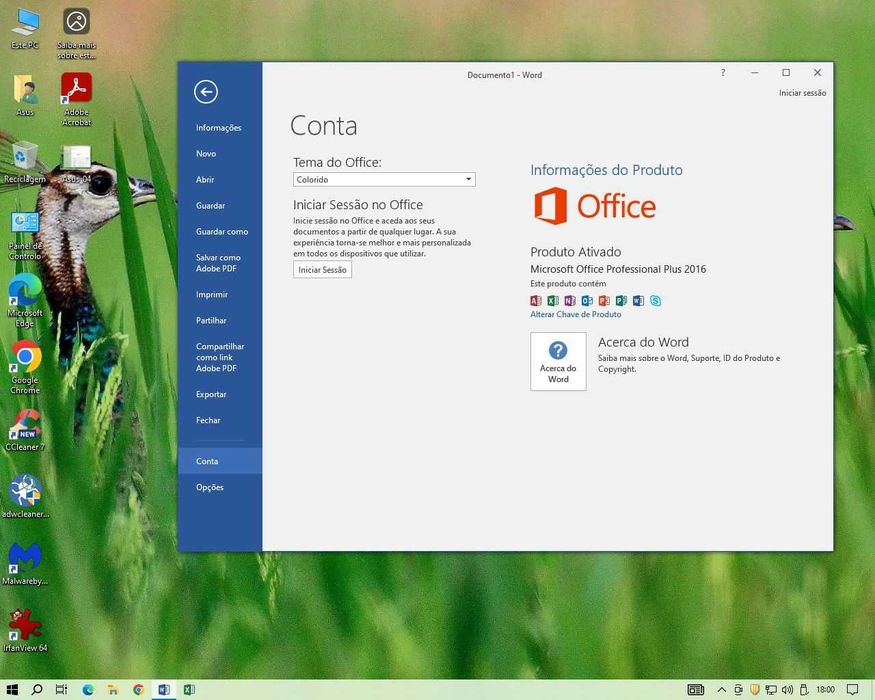875x700 pixels.
Task: Show hidden tray icons chevron
Action: (722, 690)
